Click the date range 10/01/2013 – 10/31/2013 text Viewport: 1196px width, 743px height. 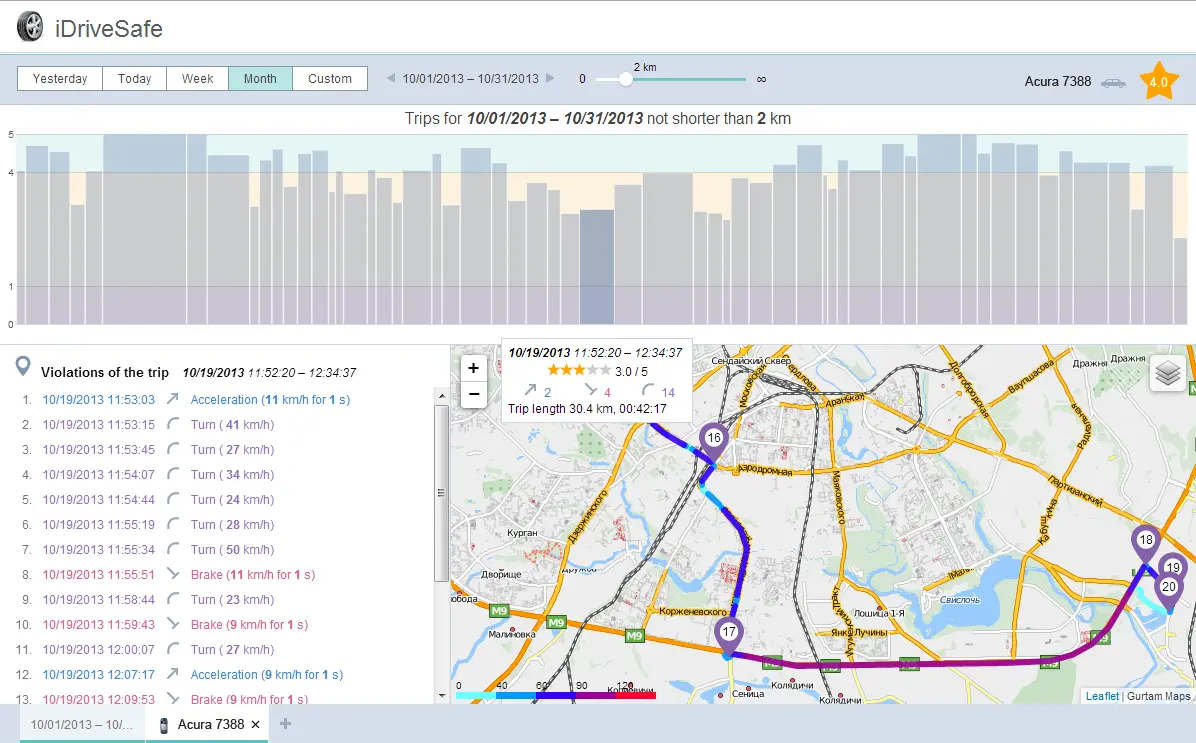(x=471, y=79)
